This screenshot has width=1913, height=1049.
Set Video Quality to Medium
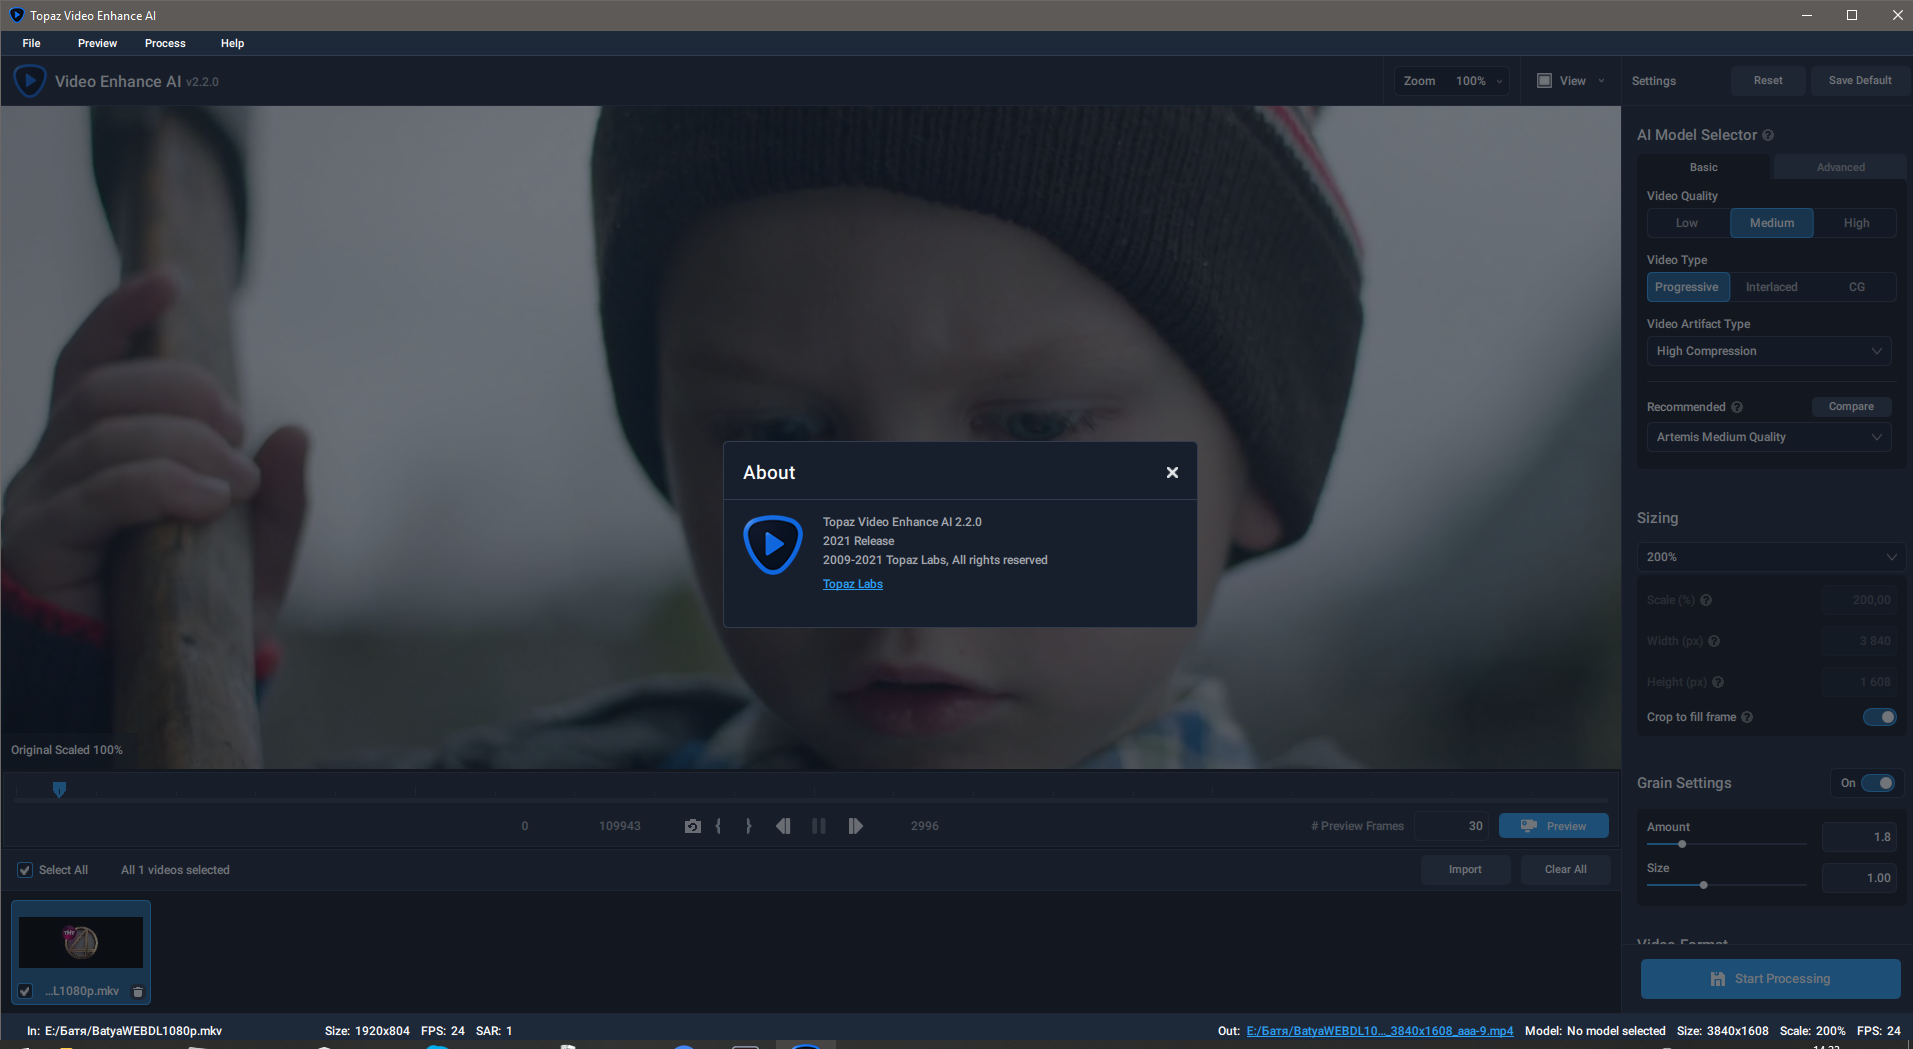pos(1772,223)
